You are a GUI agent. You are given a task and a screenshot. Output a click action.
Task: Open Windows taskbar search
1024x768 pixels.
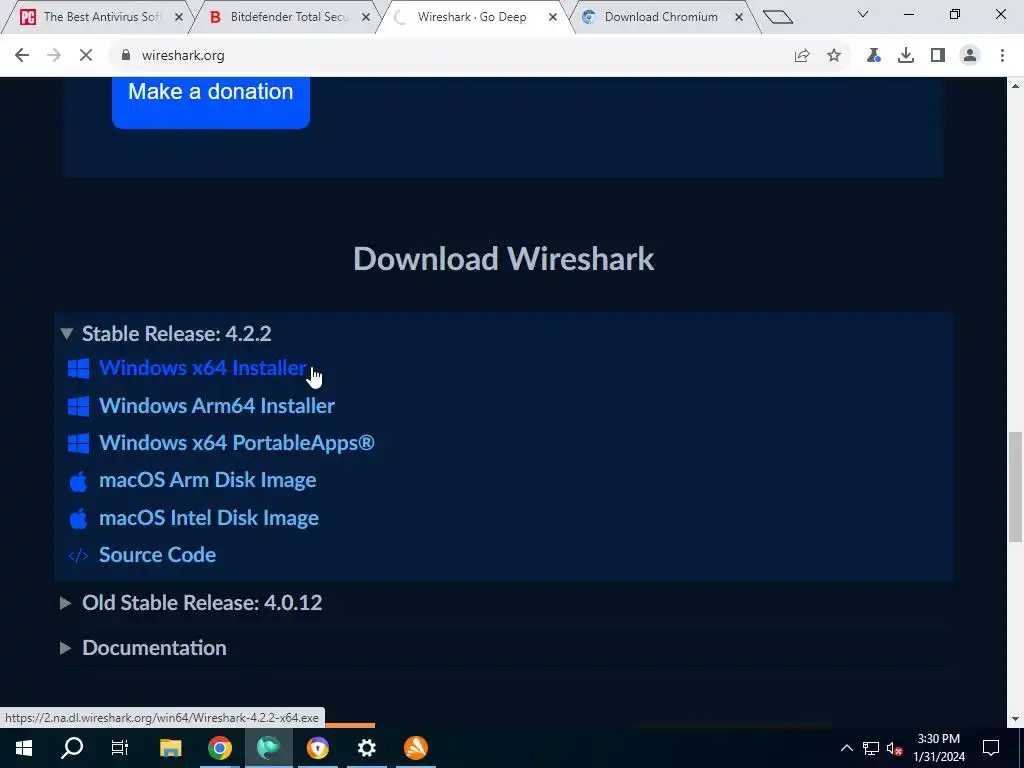[72, 748]
